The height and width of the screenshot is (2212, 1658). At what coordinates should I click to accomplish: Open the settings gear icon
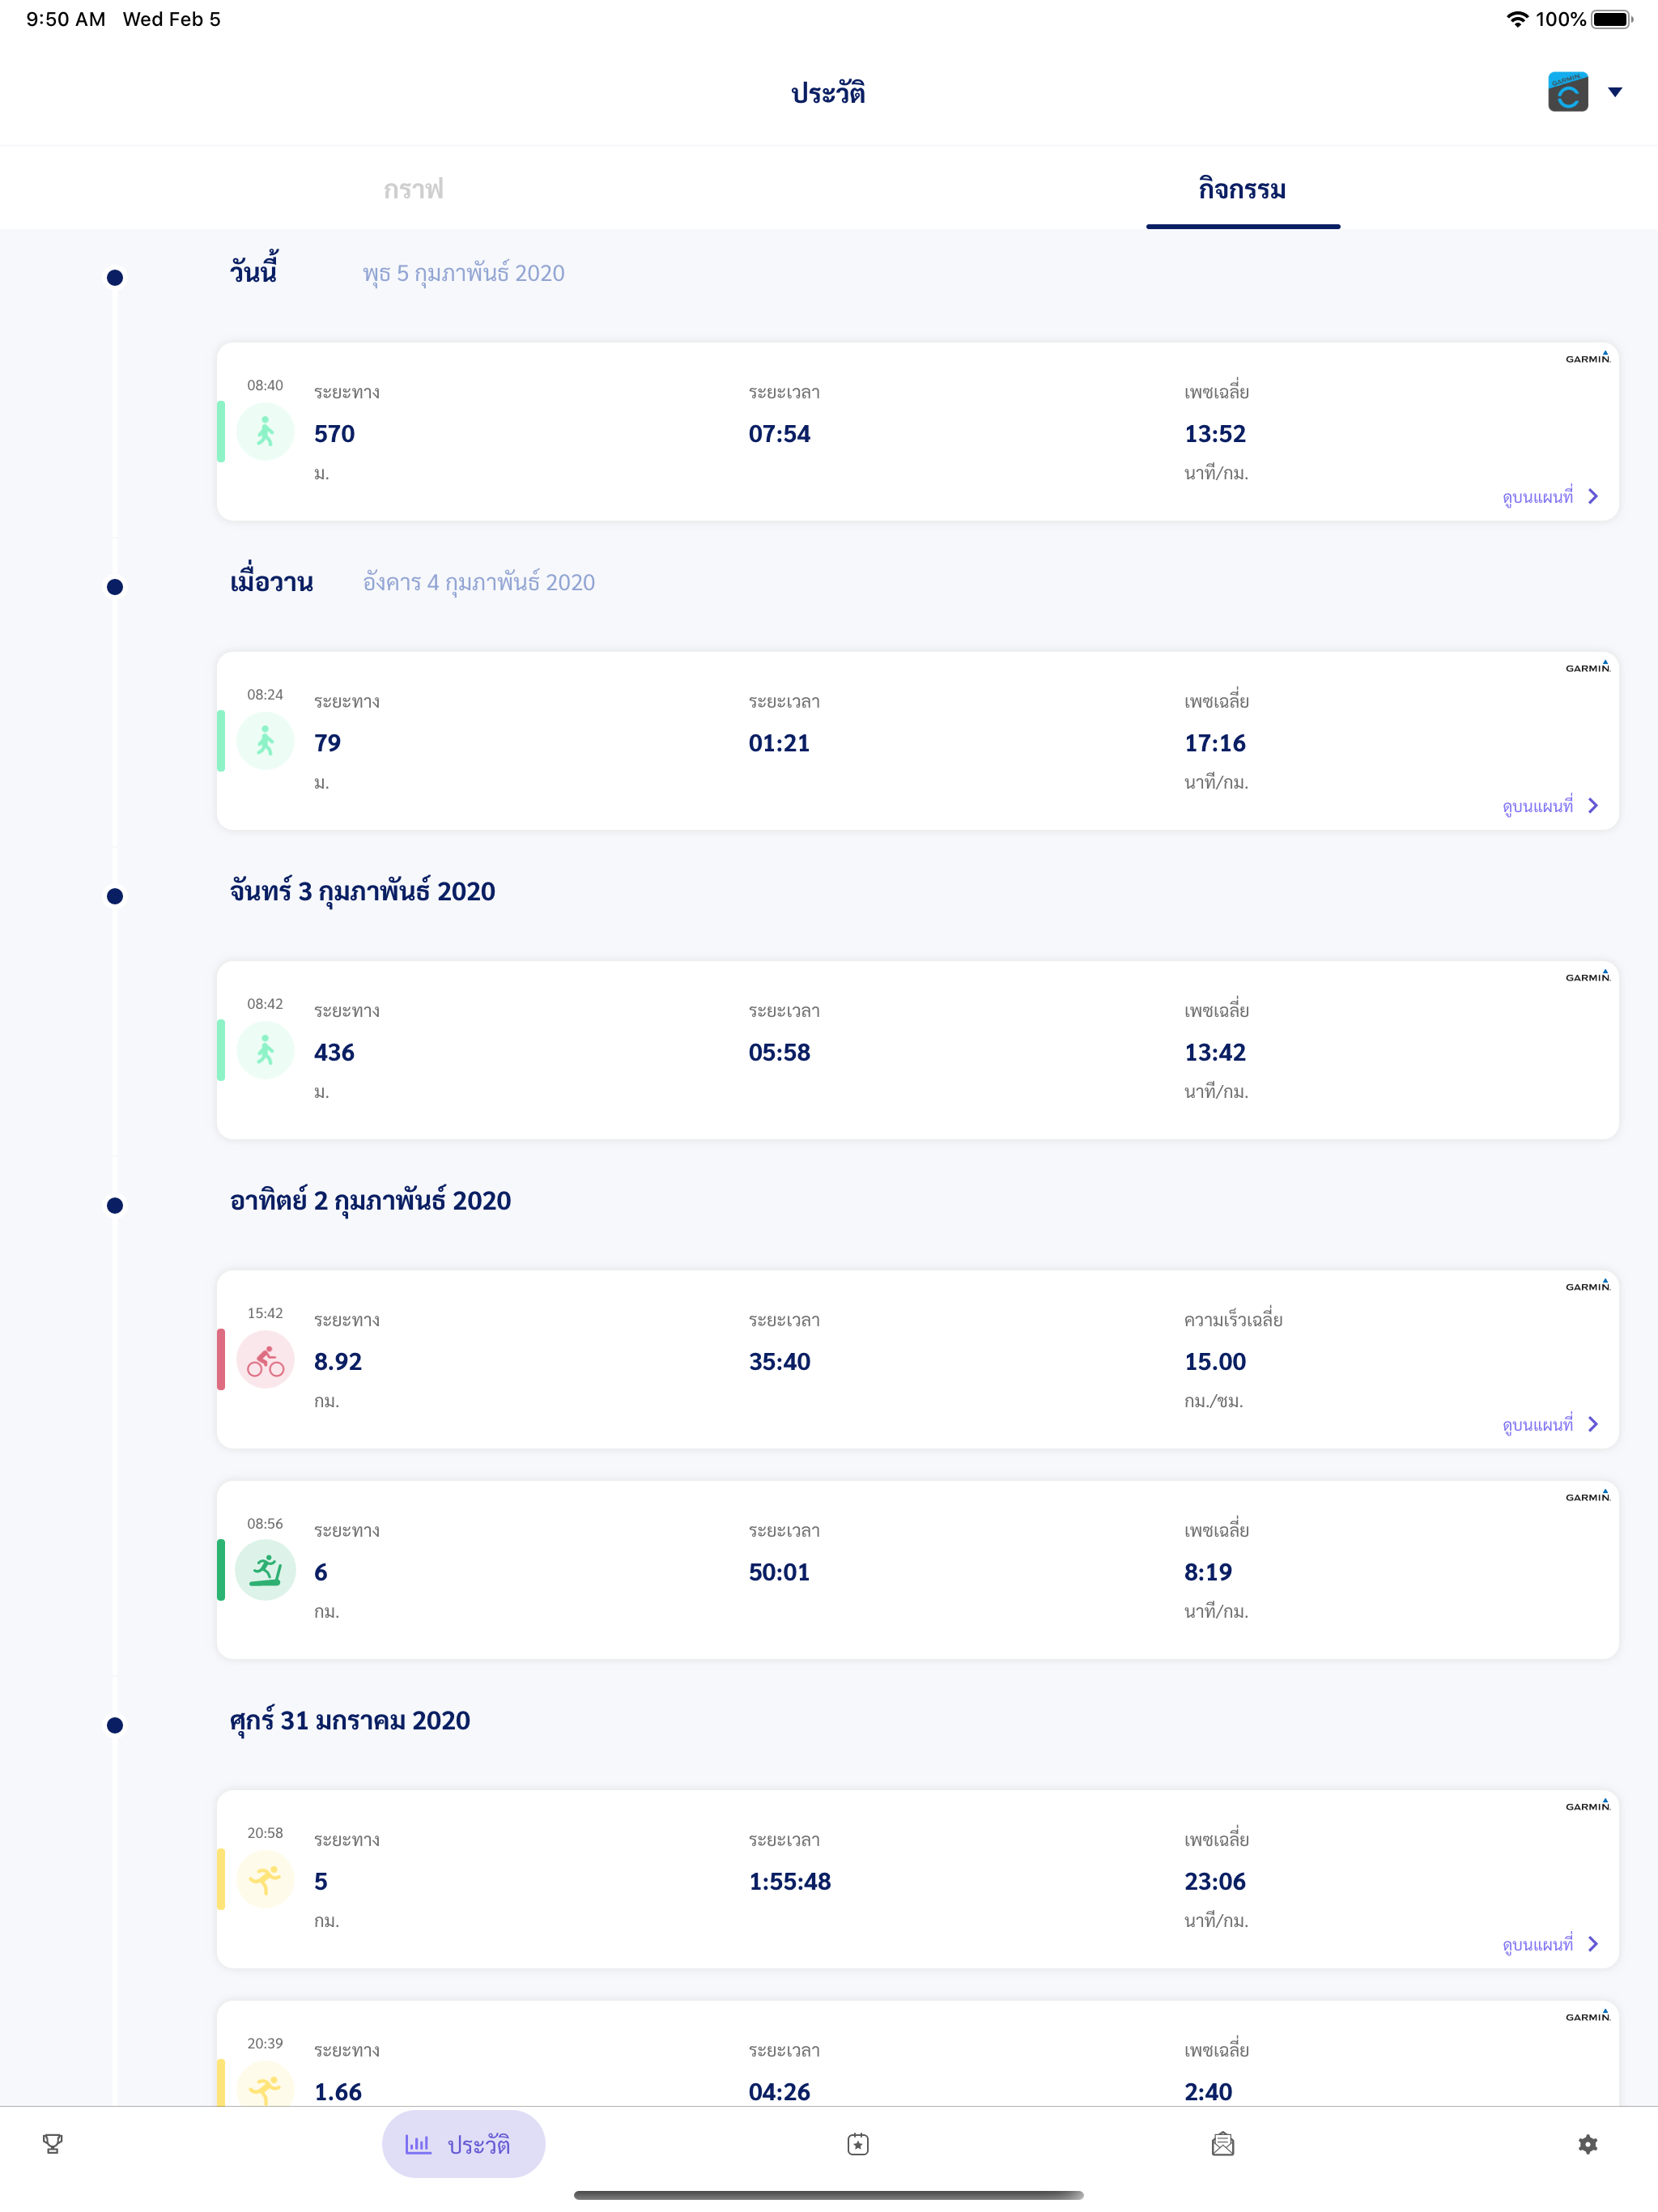click(1588, 2143)
